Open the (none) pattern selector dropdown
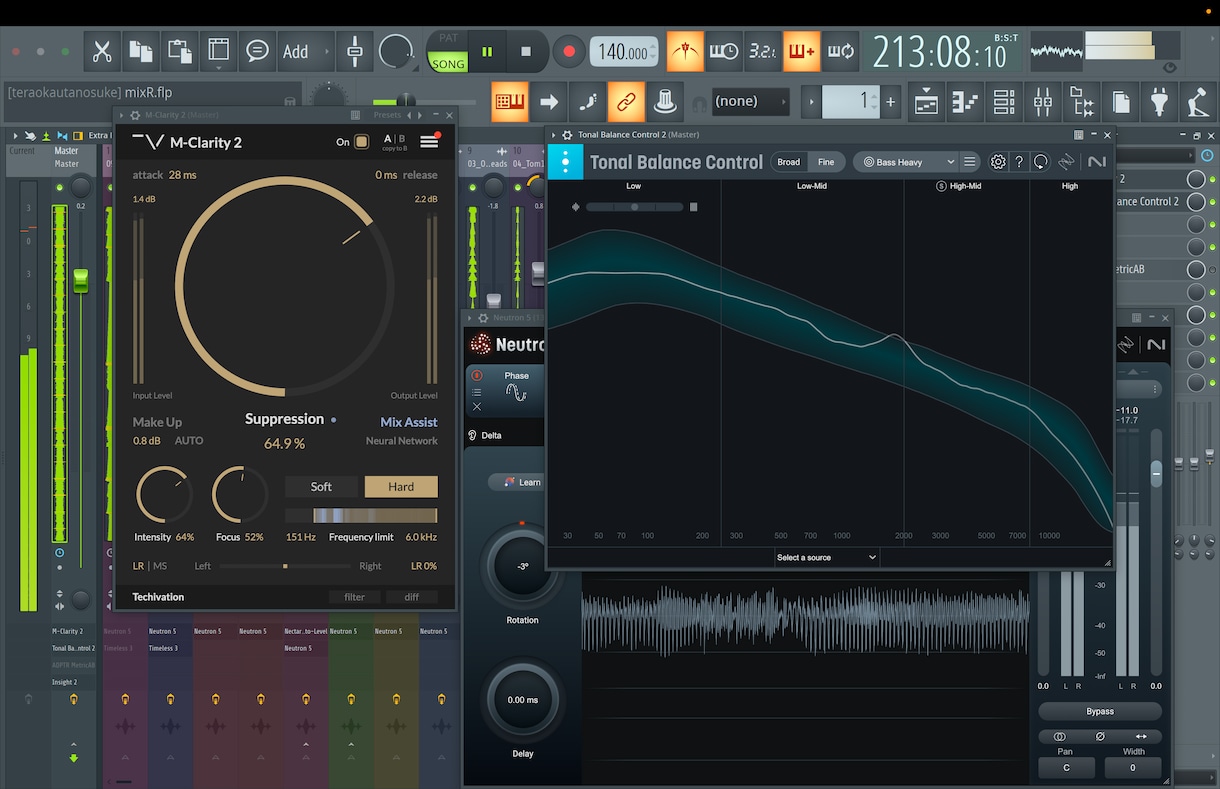This screenshot has height=789, width=1220. click(x=751, y=101)
